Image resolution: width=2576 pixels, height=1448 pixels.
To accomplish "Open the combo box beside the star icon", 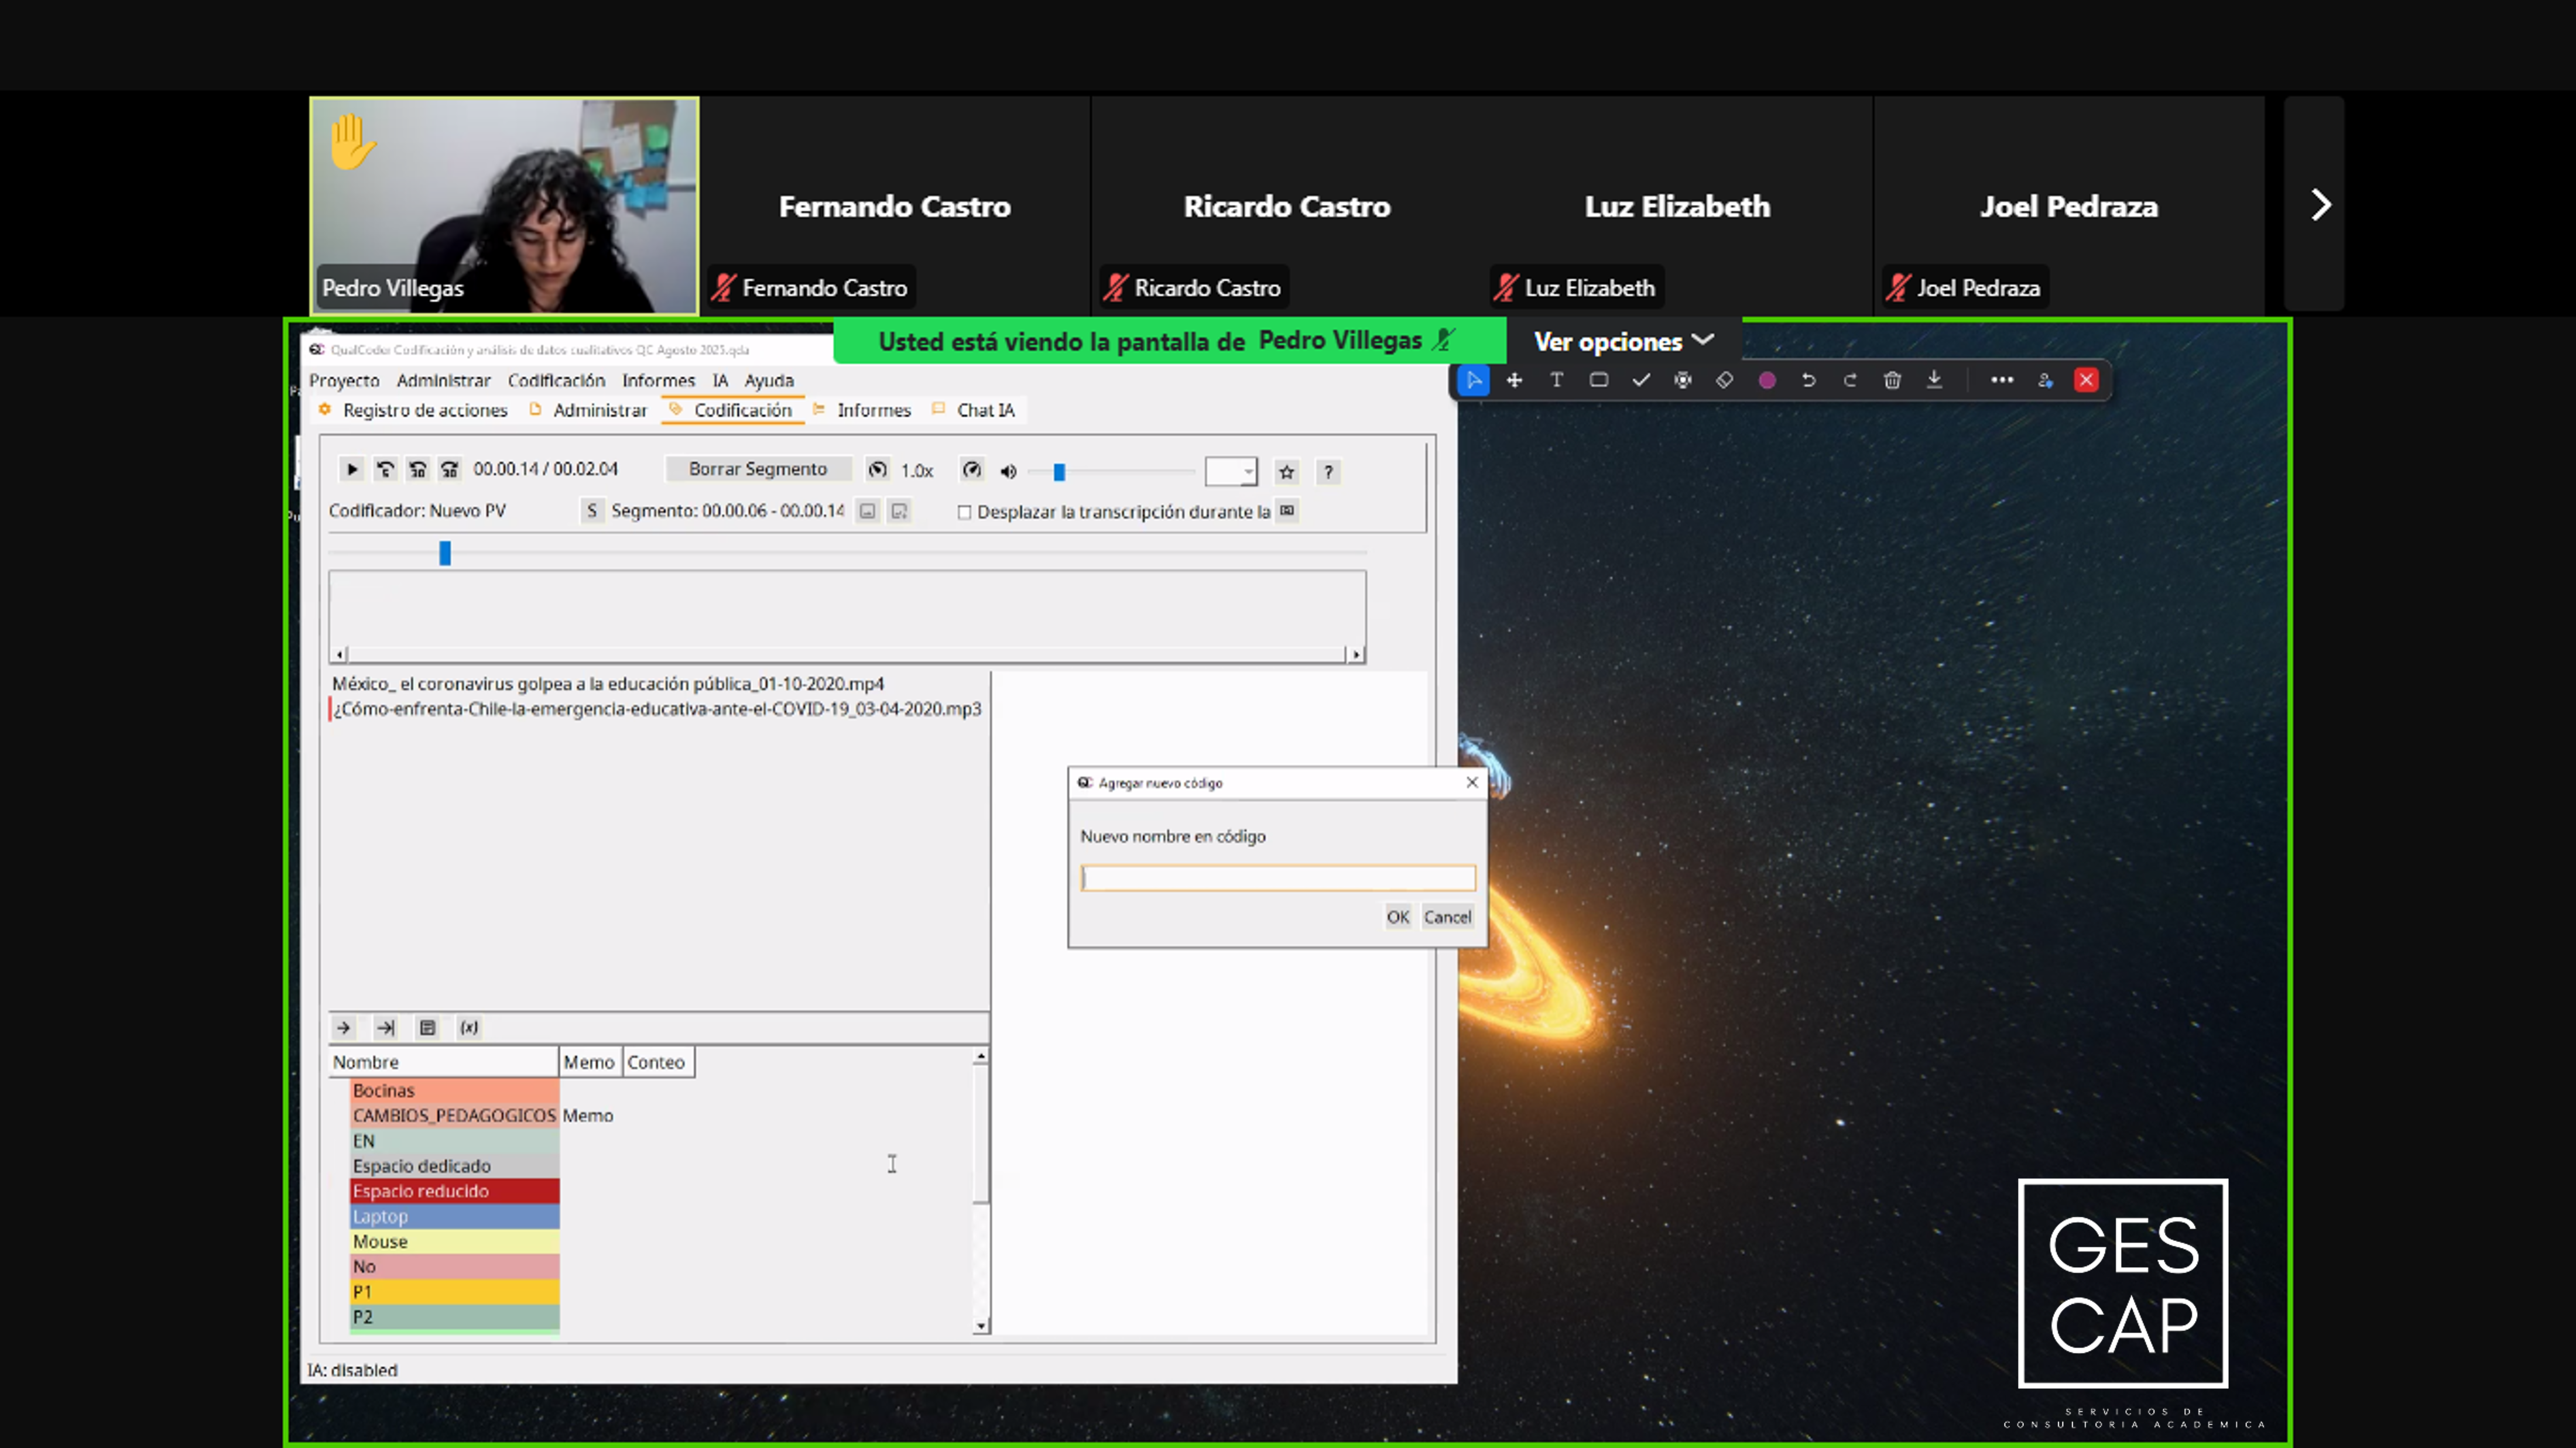I will pyautogui.click(x=1231, y=471).
